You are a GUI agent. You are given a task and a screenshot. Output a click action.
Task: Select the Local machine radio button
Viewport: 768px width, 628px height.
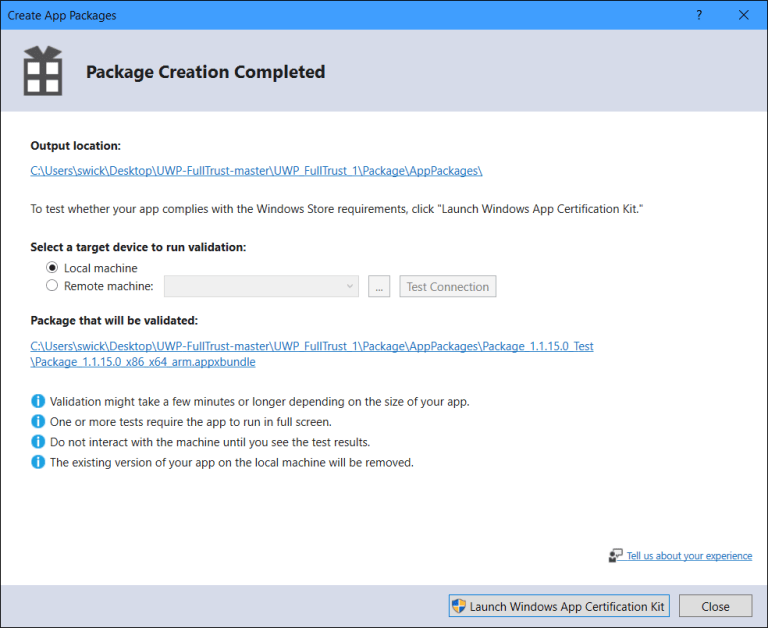point(52,267)
